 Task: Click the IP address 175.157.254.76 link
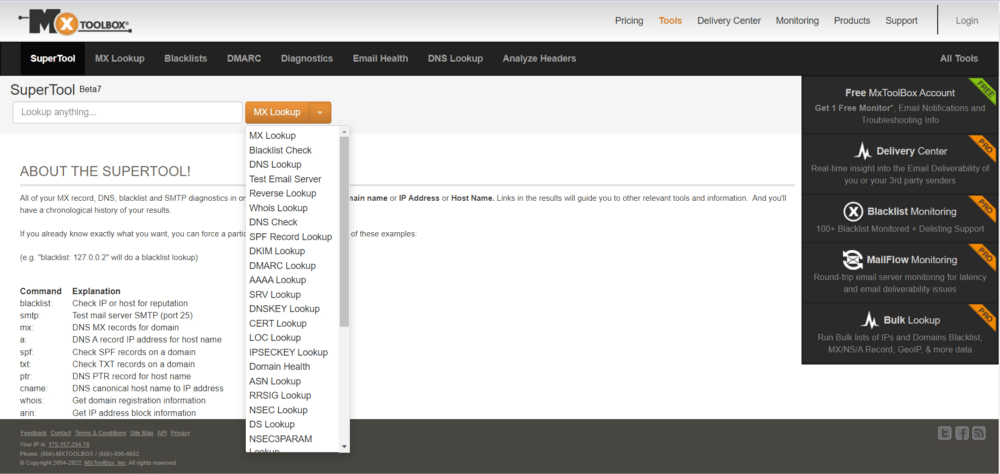(x=69, y=444)
